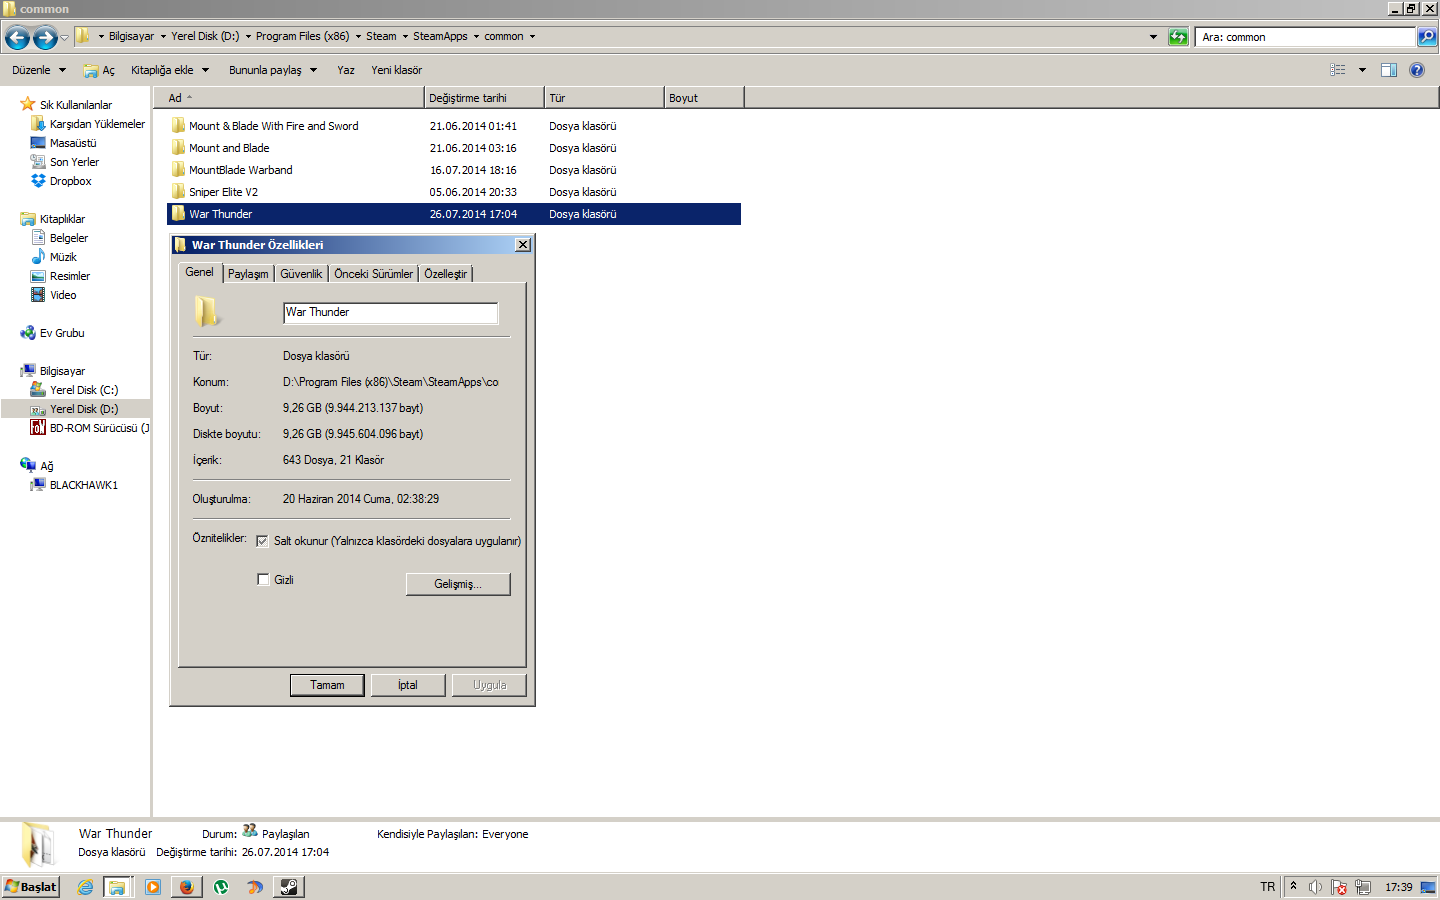
Task: Switch to the Güvenlik tab
Action: pos(301,274)
